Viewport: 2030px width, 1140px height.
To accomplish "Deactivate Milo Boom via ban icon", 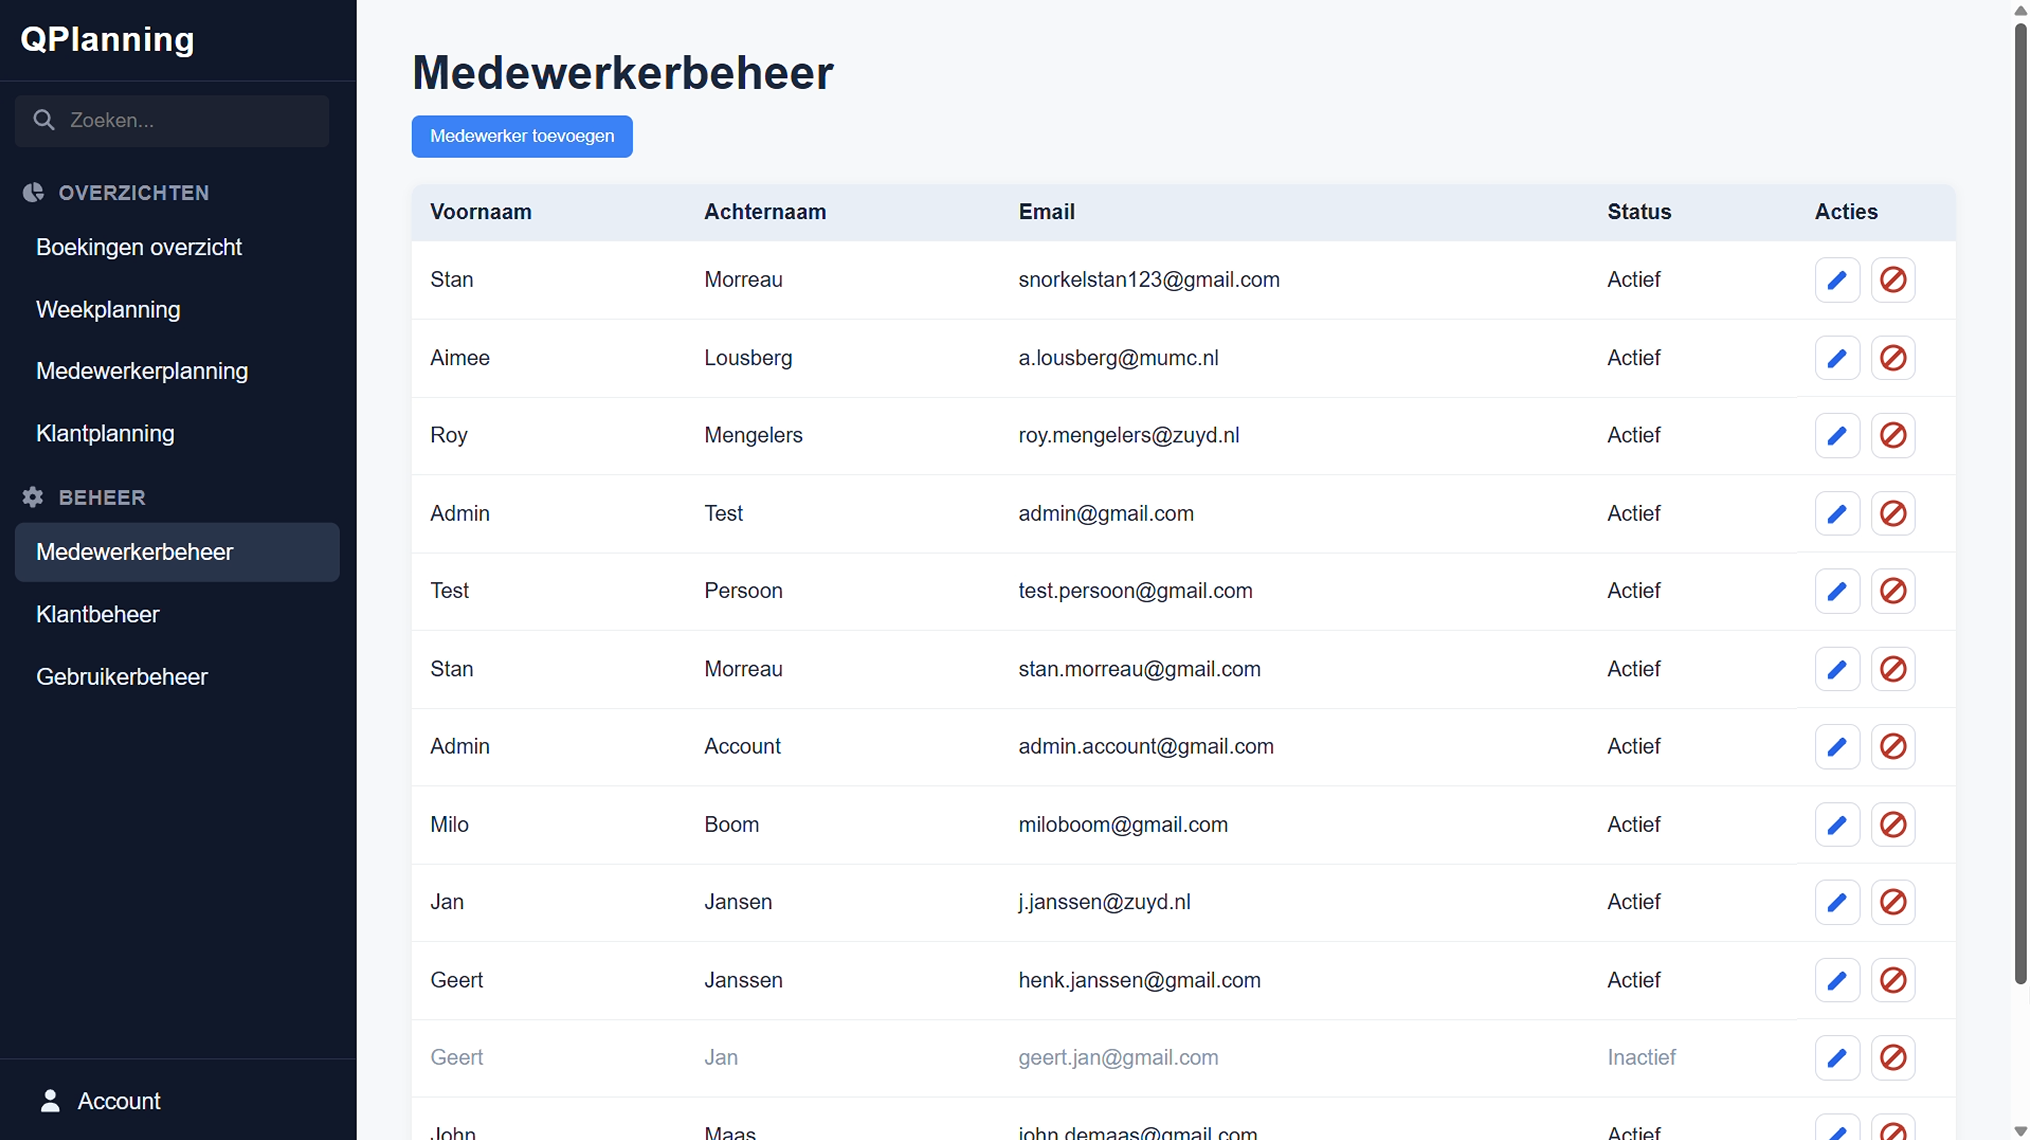I will [x=1893, y=825].
